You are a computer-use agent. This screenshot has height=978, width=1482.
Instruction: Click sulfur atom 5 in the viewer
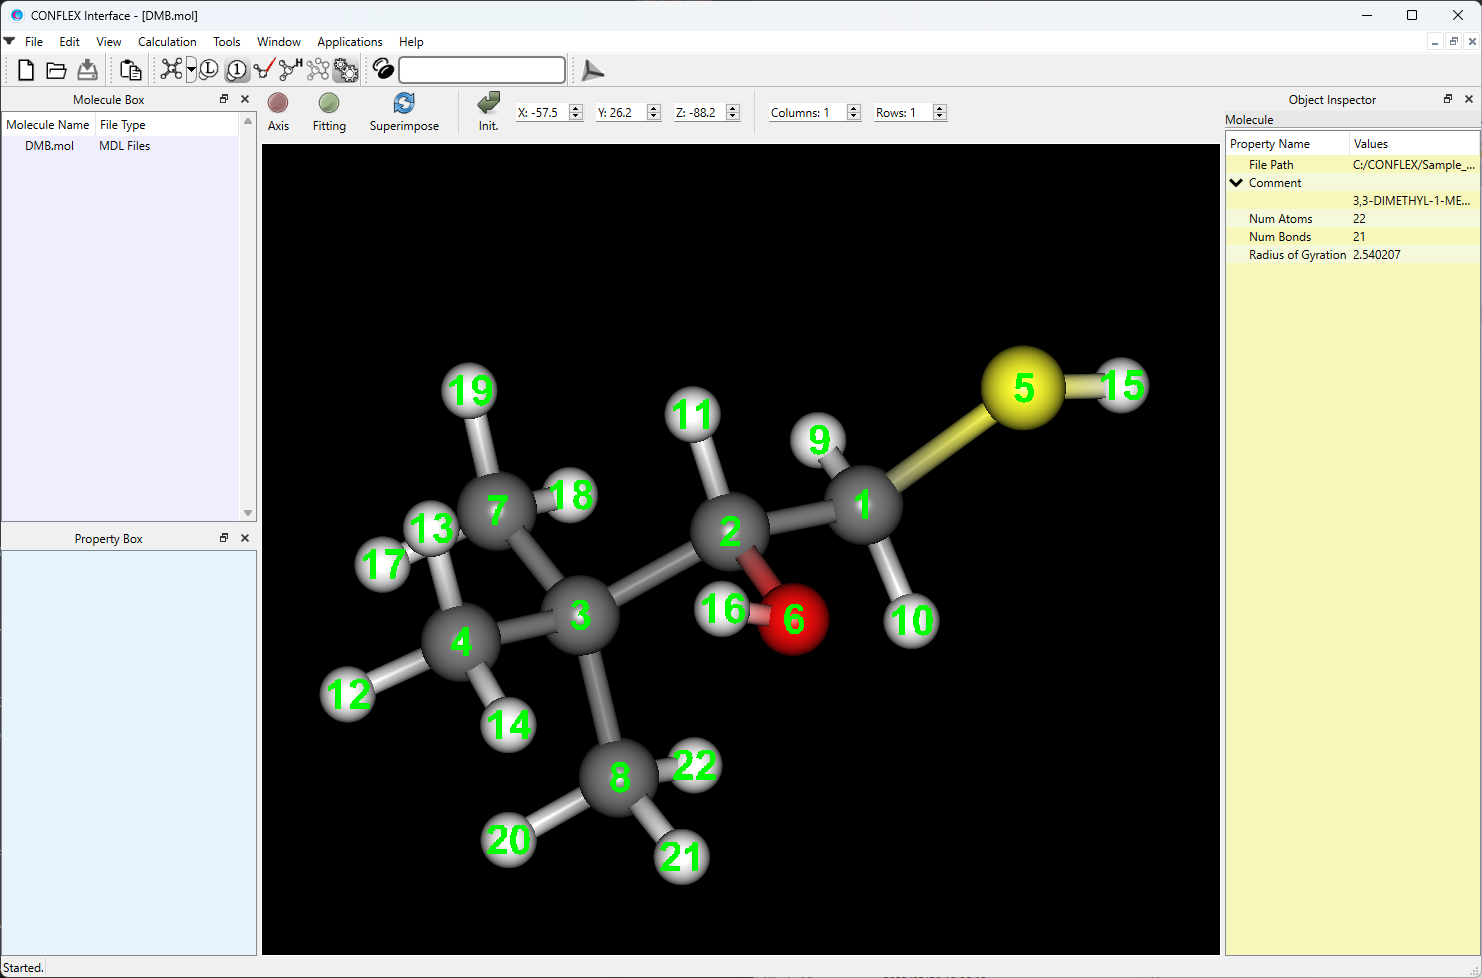pos(1022,388)
